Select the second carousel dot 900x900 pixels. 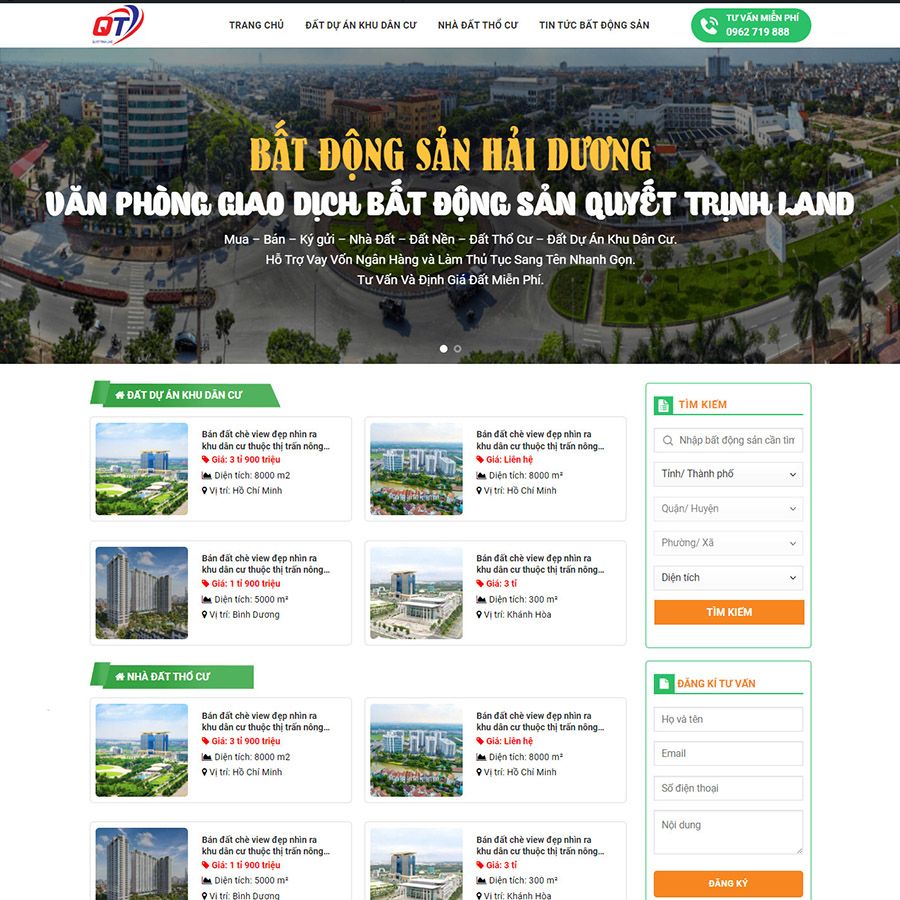(x=457, y=348)
